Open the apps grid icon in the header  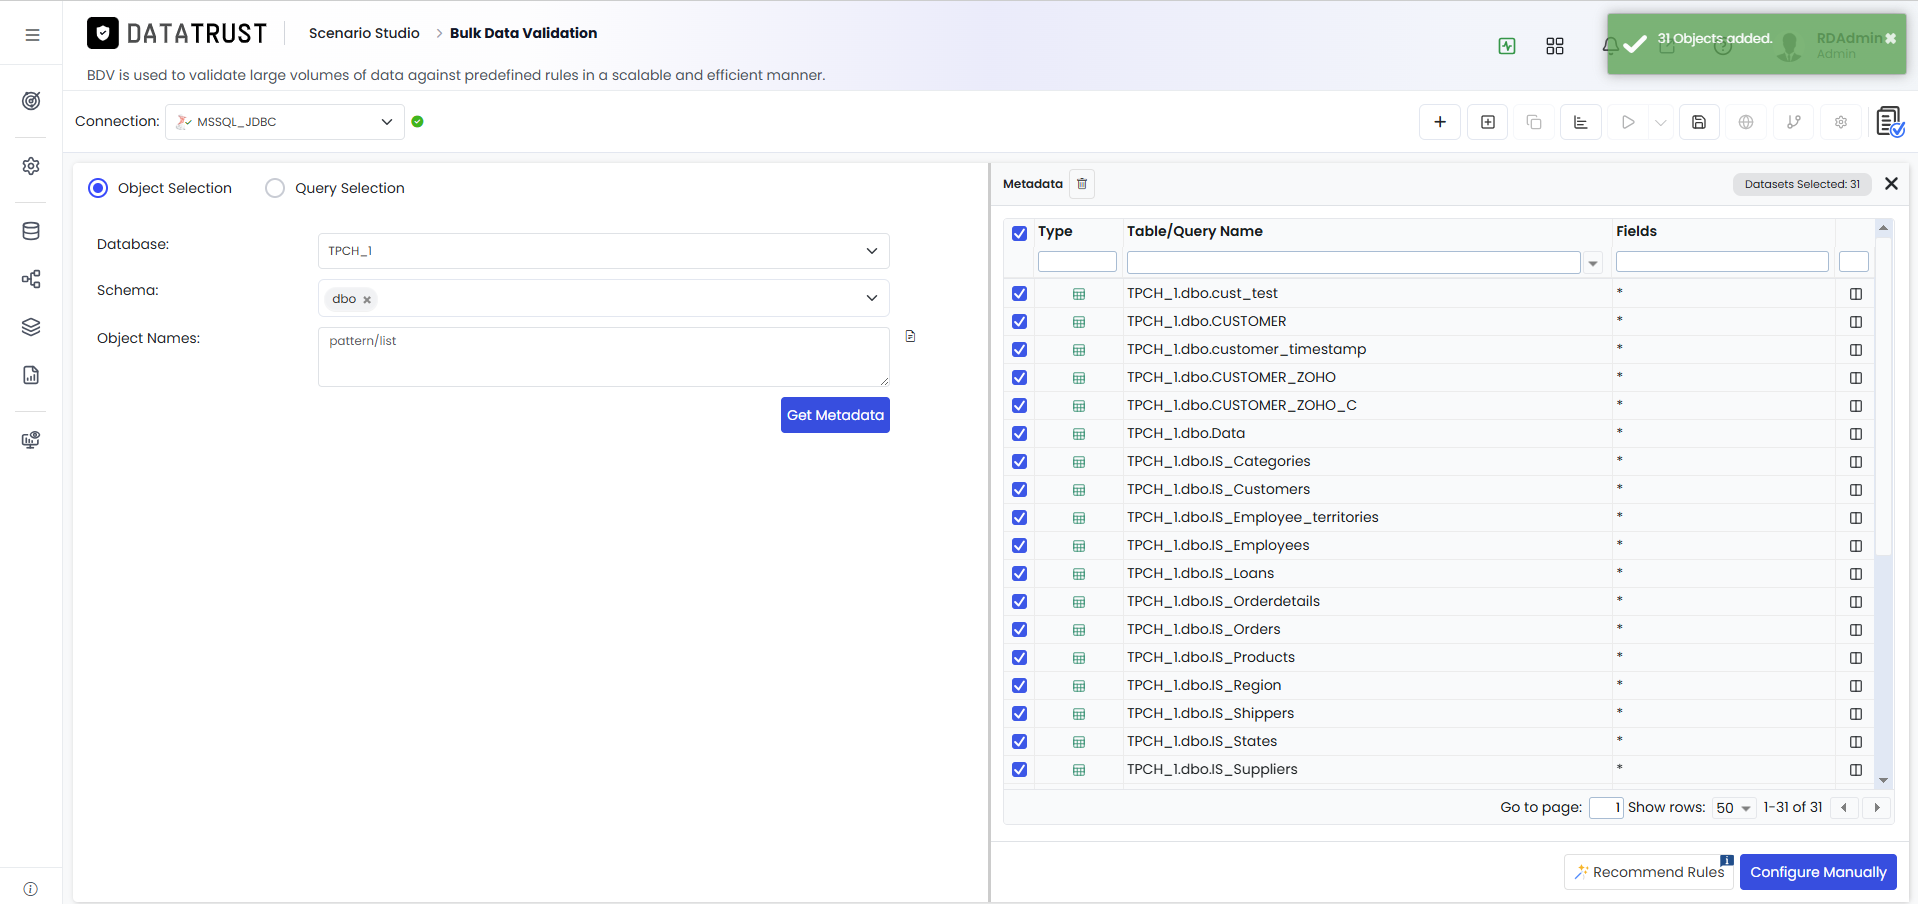1555,46
